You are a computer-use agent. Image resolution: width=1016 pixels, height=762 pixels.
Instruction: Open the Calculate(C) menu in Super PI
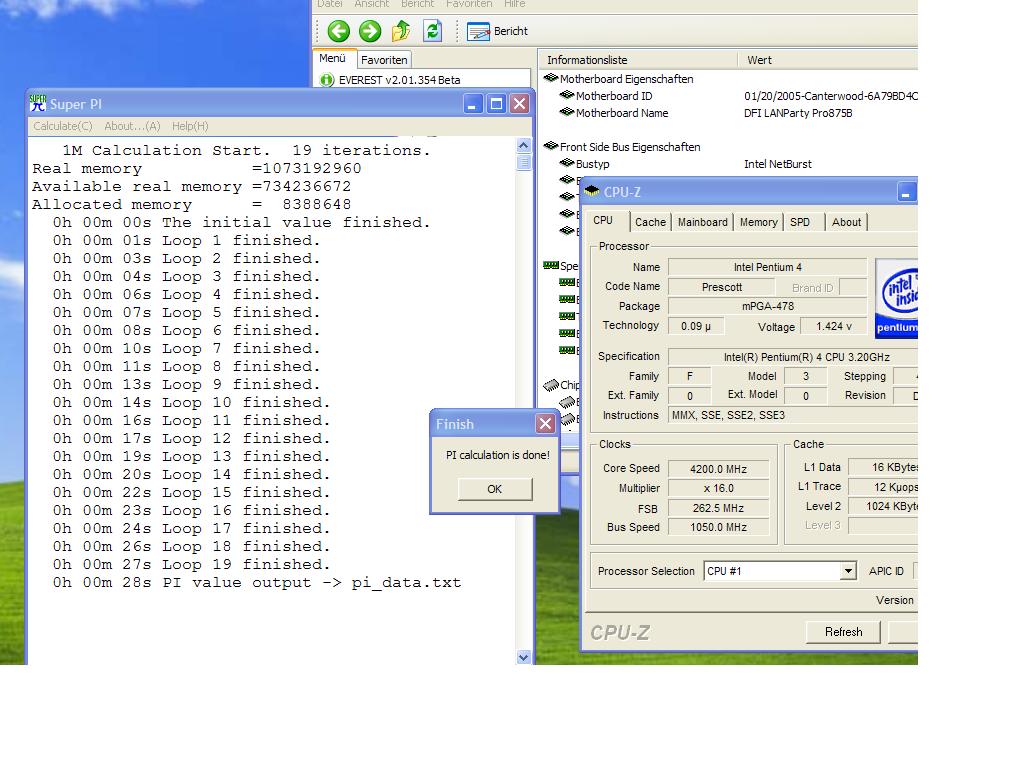63,126
